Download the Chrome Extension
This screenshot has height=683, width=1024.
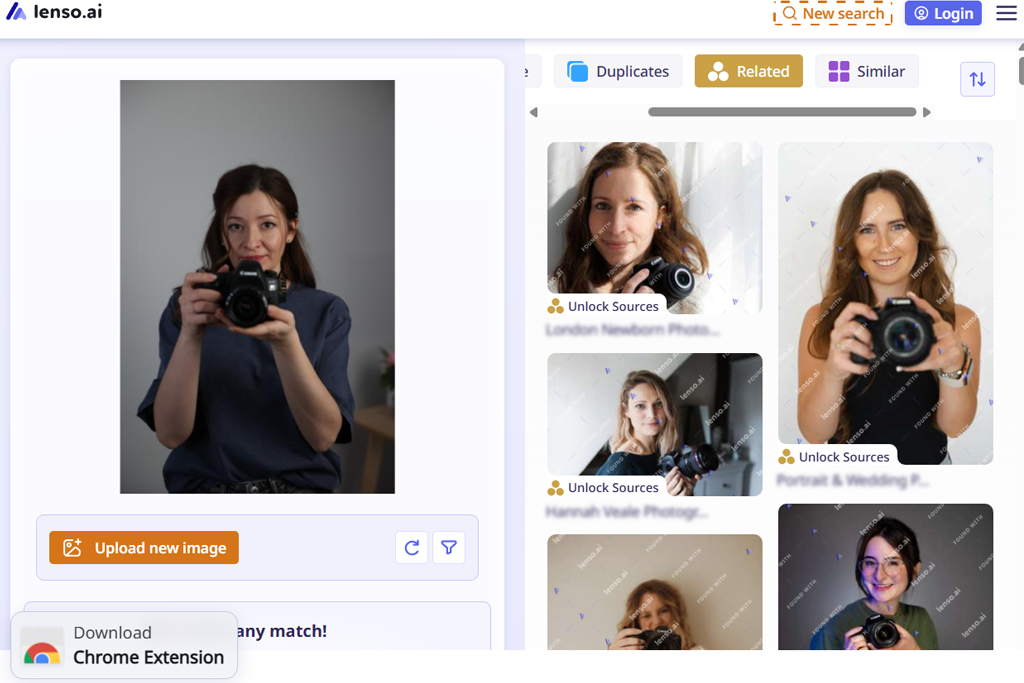[124, 645]
